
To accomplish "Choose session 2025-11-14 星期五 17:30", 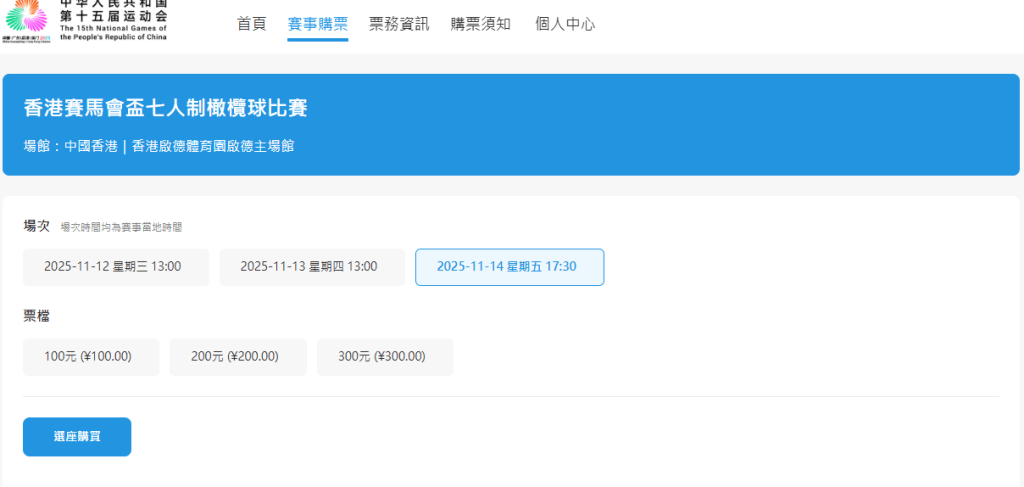I will [x=509, y=267].
